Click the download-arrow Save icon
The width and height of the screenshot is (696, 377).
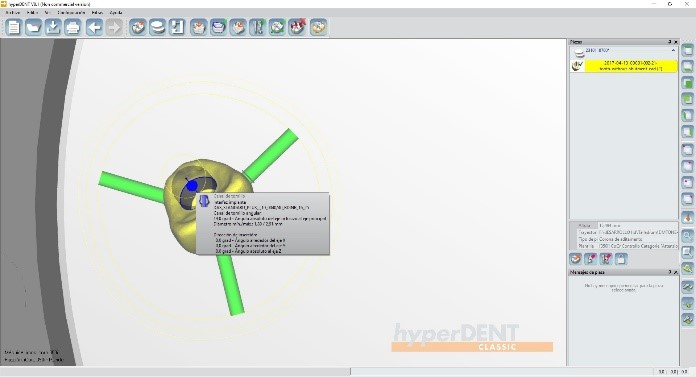click(x=53, y=28)
